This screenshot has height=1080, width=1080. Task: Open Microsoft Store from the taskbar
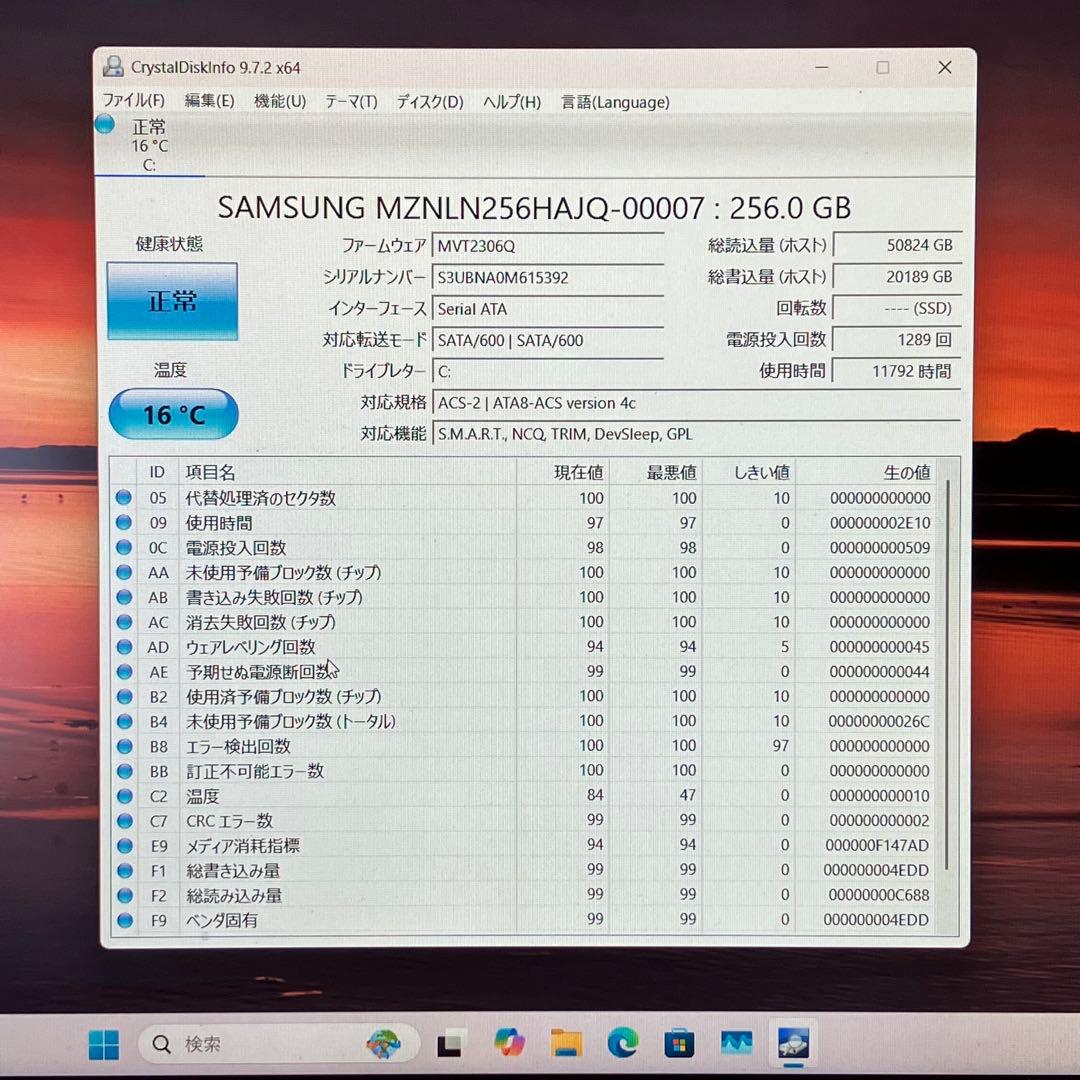point(679,1044)
